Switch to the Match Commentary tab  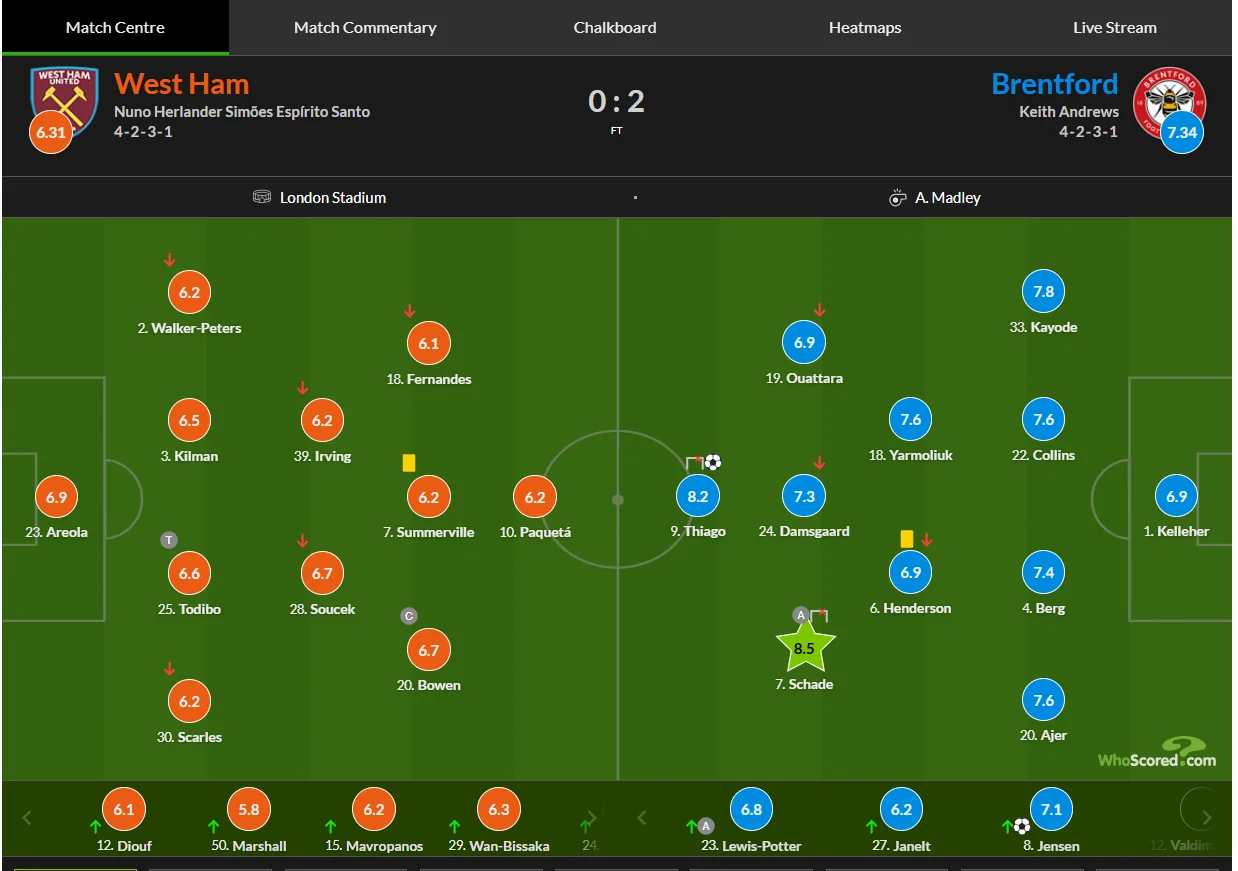(365, 28)
